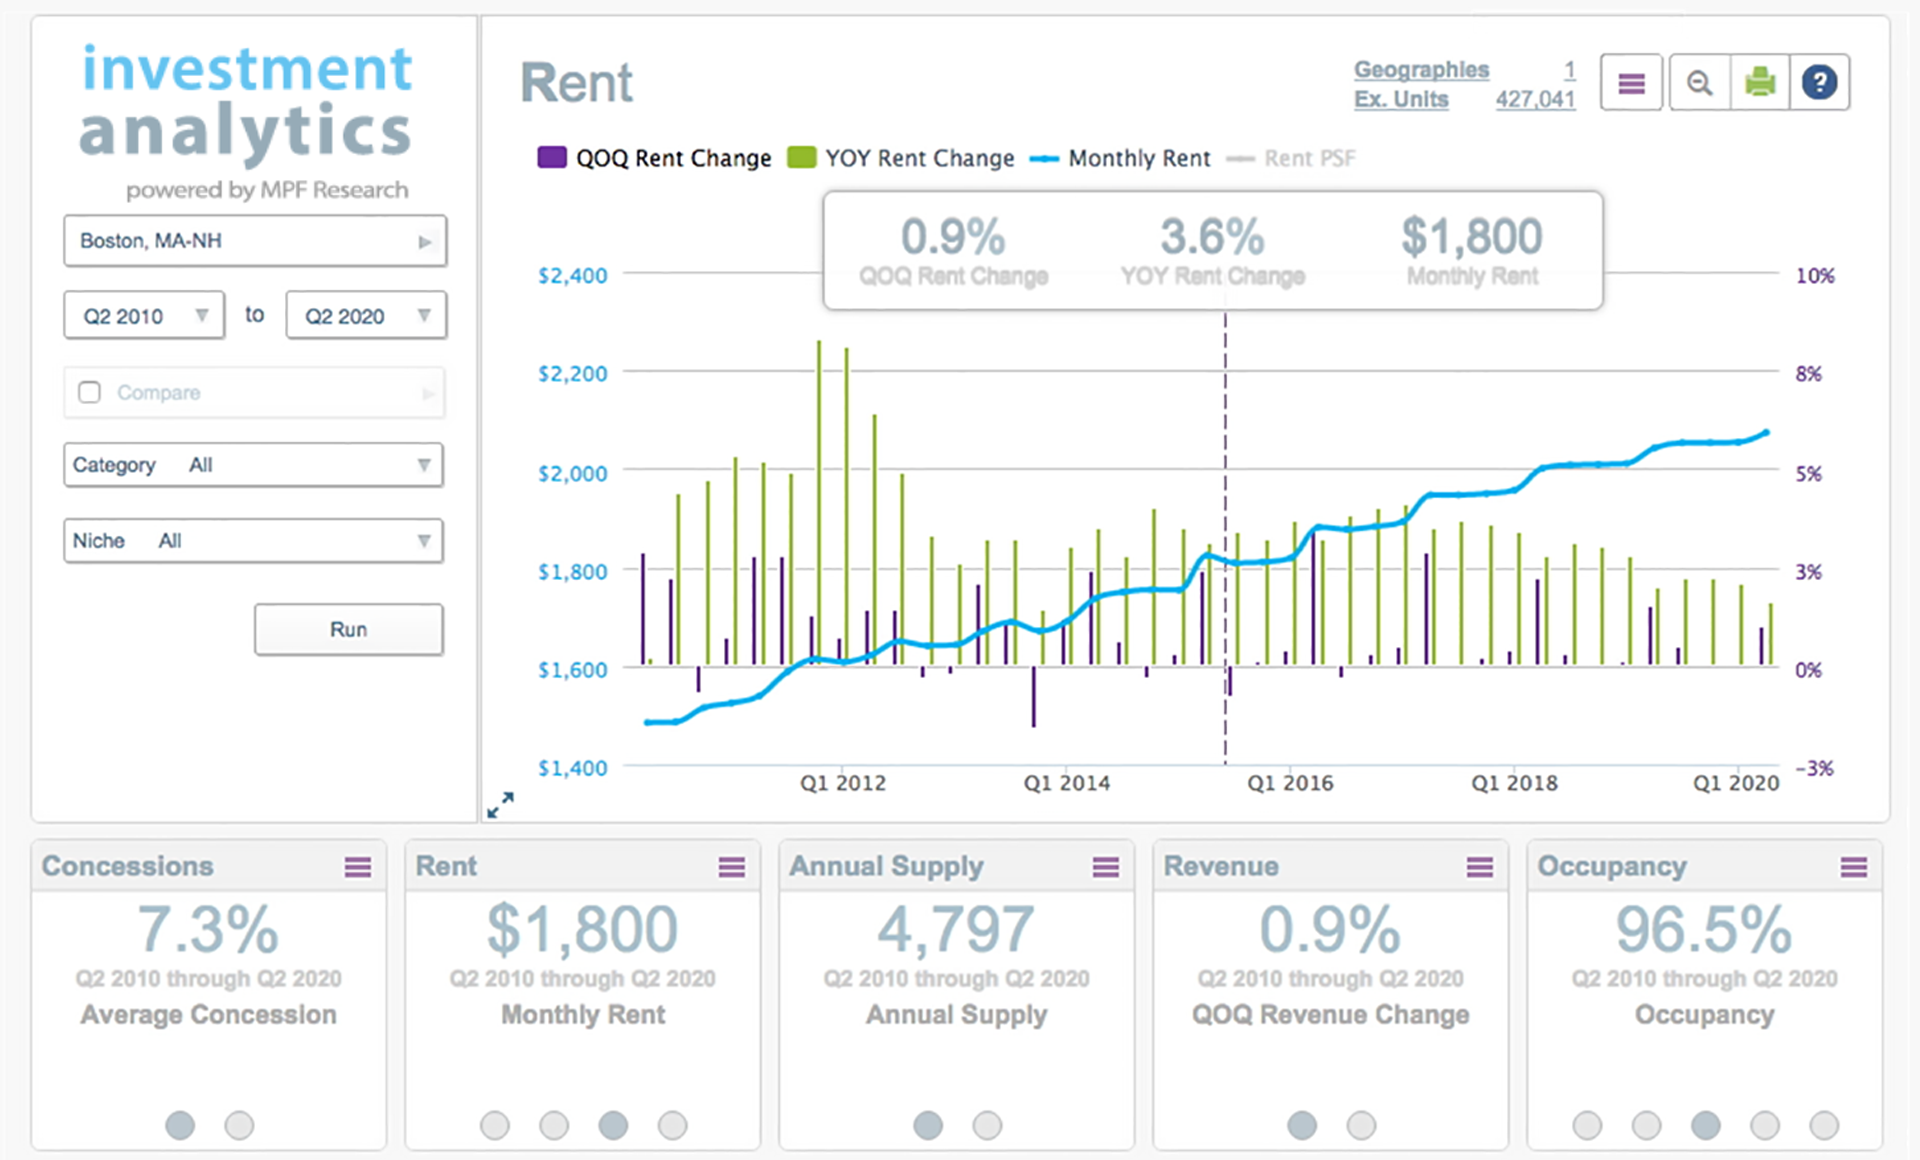
Task: Toggle the purple QOQ Rent Change swatch
Action: (x=552, y=158)
